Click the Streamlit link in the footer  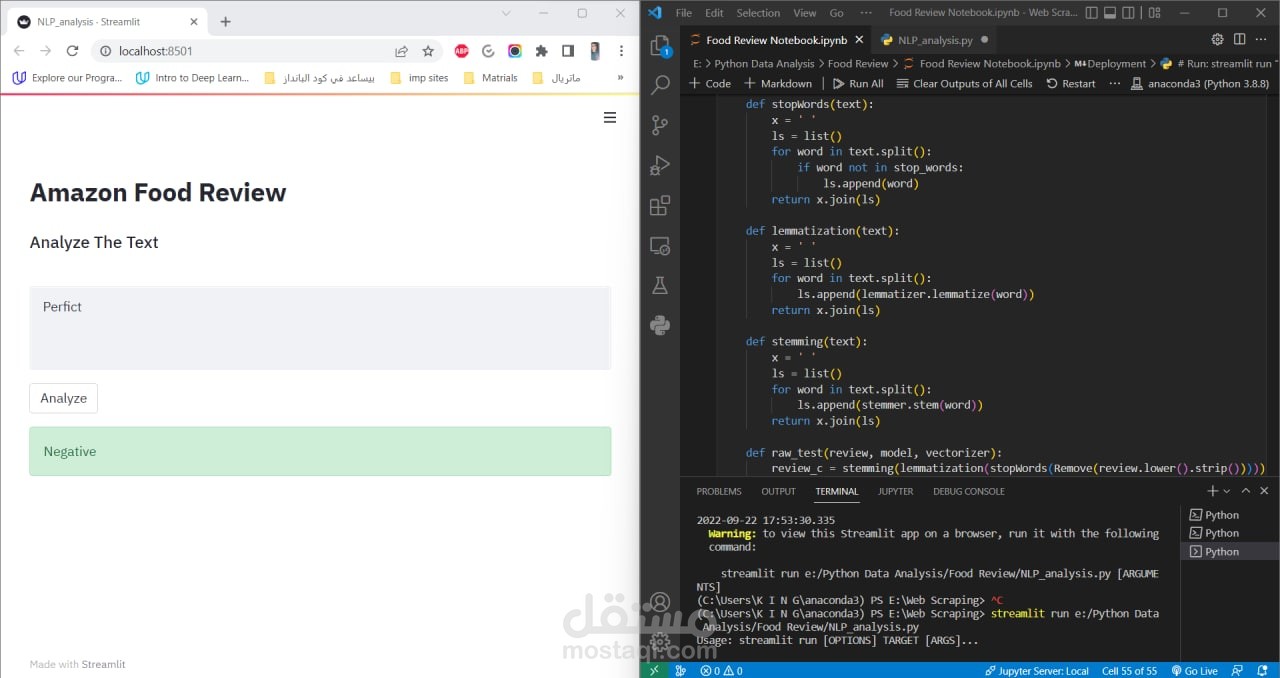(103, 664)
